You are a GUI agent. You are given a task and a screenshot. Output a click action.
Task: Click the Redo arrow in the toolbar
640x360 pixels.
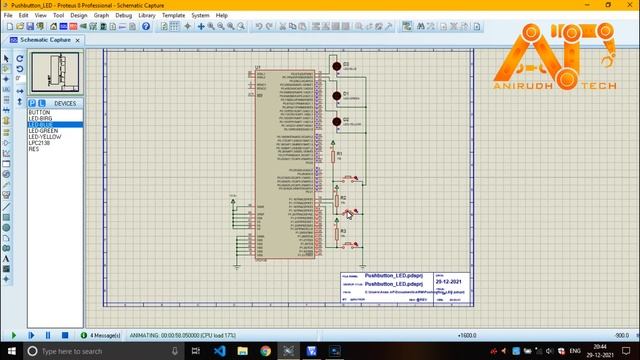[269, 27]
